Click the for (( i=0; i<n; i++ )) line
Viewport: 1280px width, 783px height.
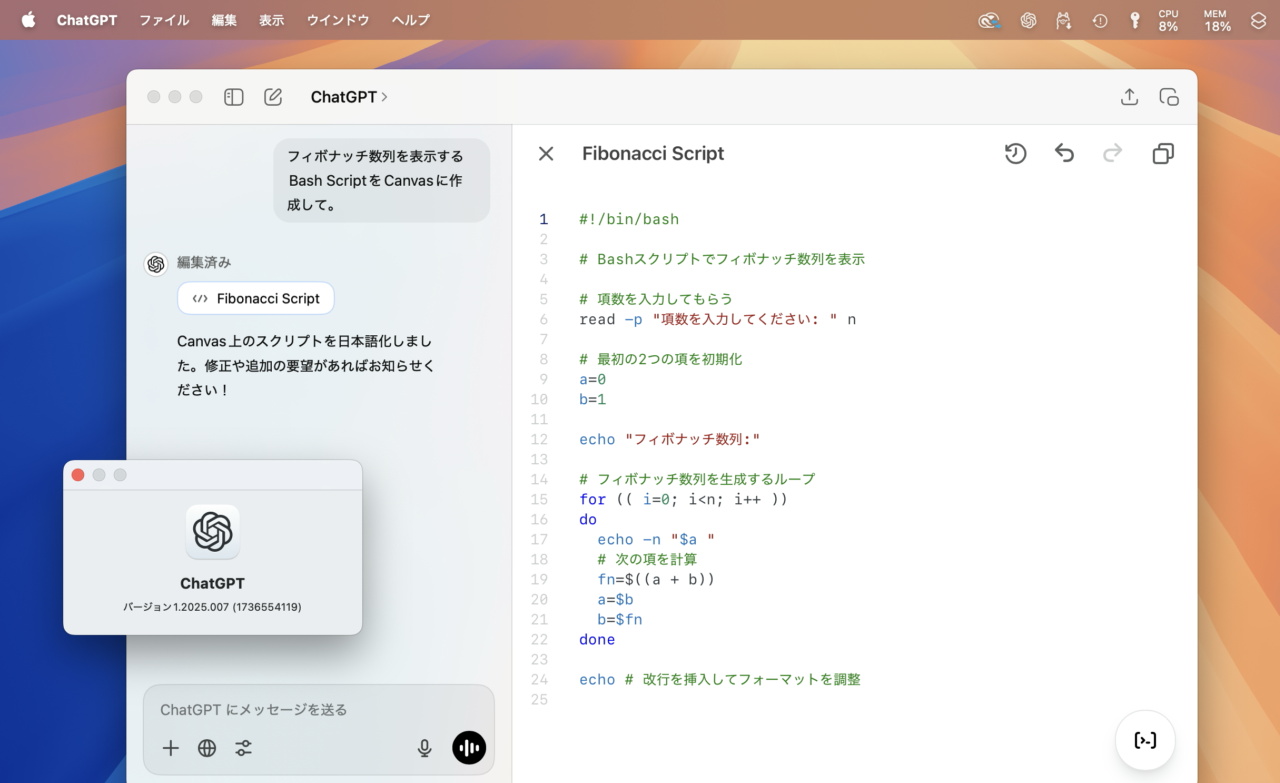click(683, 499)
